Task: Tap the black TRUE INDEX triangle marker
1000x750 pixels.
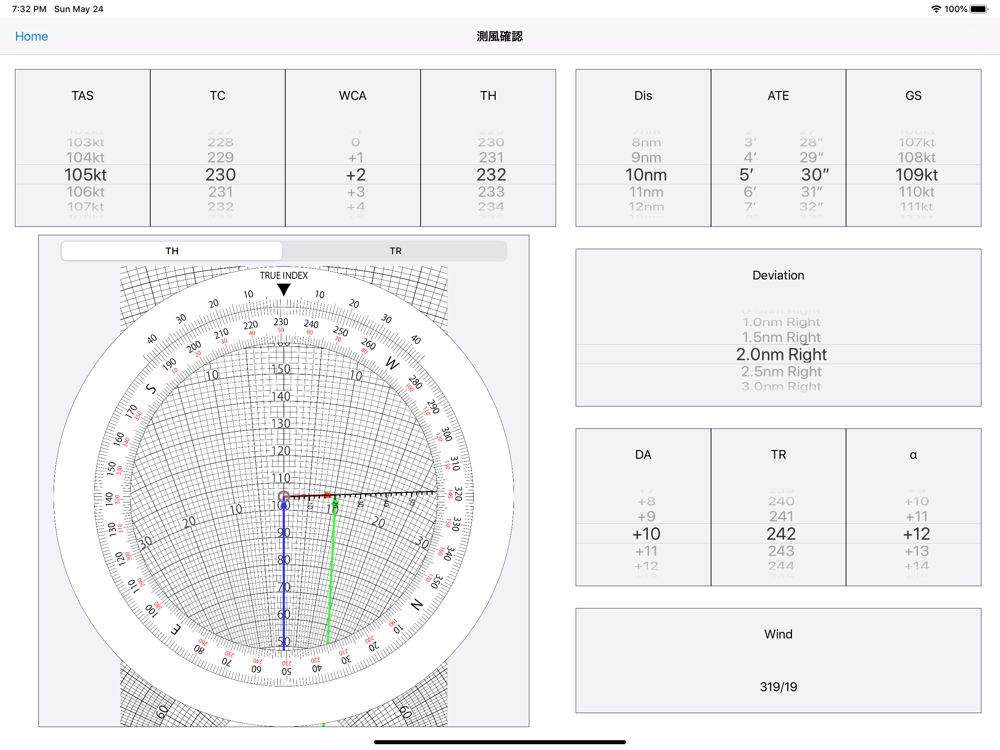Action: [284, 290]
